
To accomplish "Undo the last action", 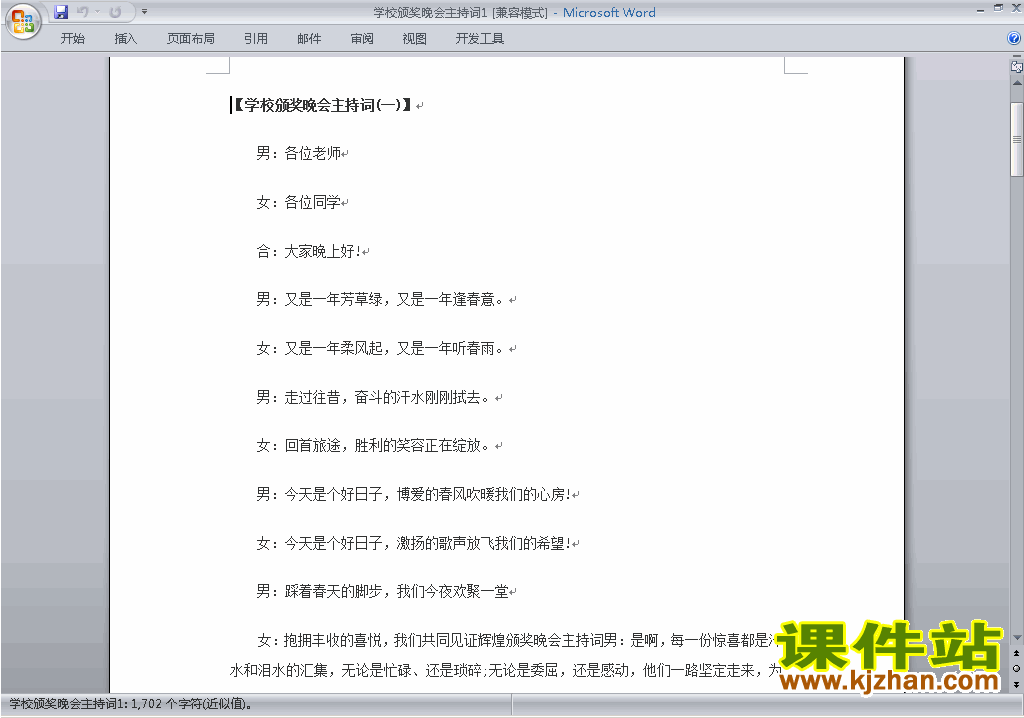I will [x=83, y=12].
